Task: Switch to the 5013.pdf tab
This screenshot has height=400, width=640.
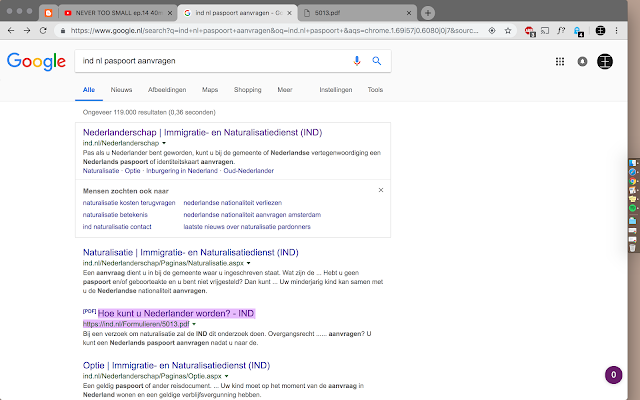Action: [357, 13]
